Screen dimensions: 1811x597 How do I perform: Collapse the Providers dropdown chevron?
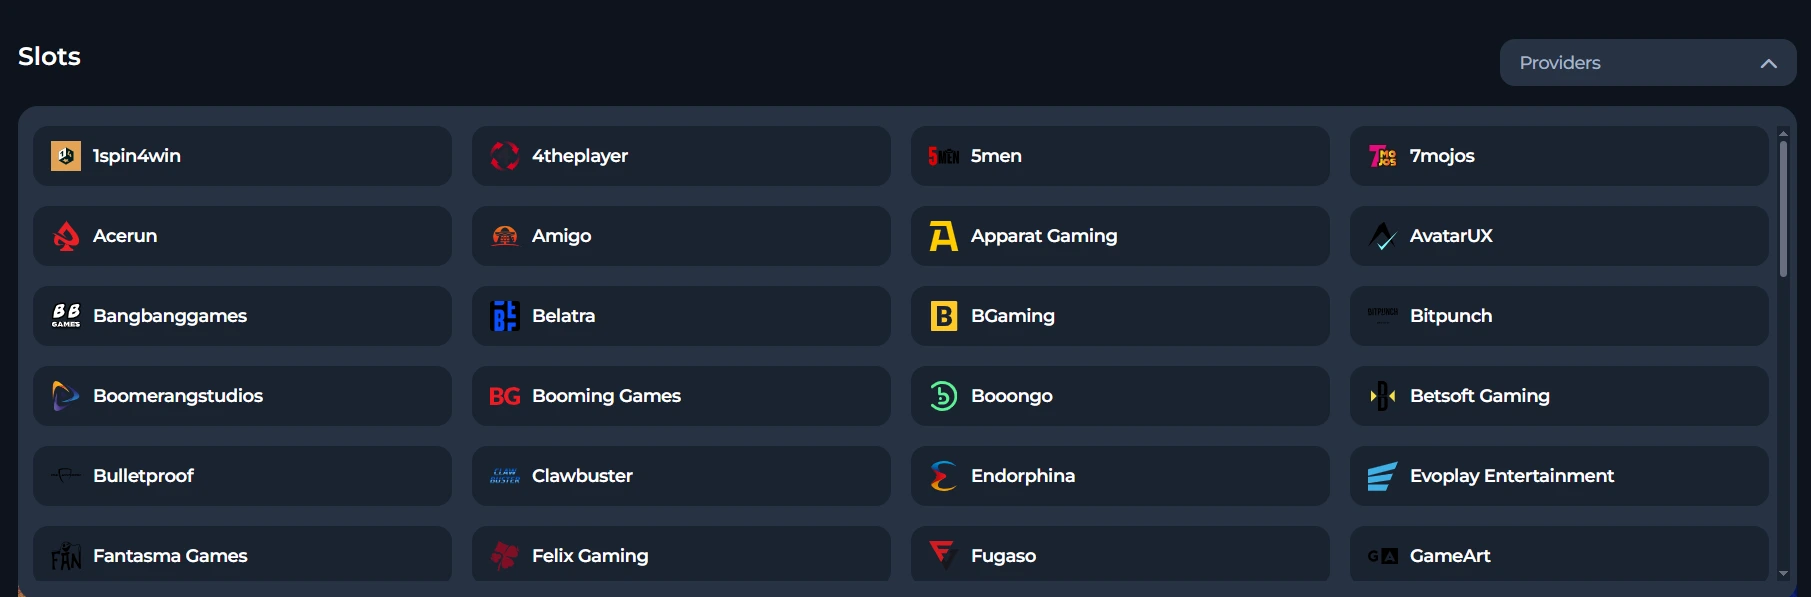pos(1769,62)
